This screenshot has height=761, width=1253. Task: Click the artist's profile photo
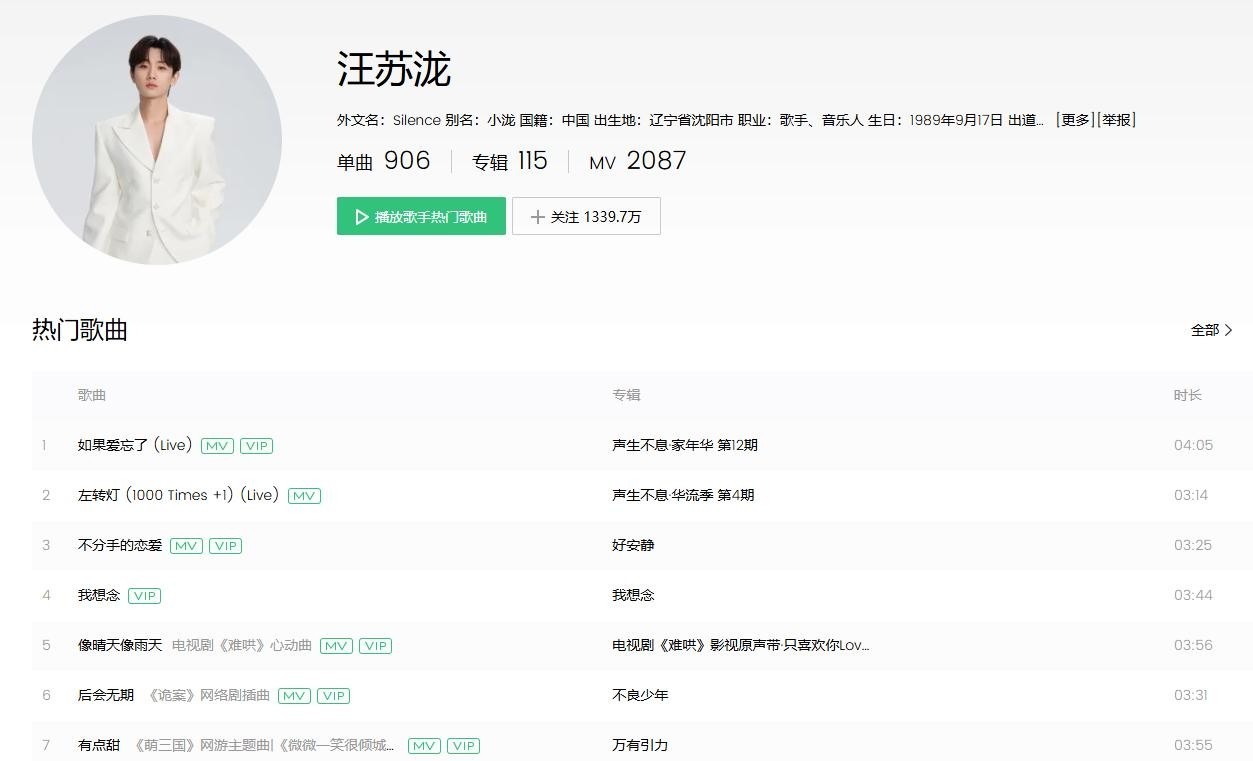[157, 140]
